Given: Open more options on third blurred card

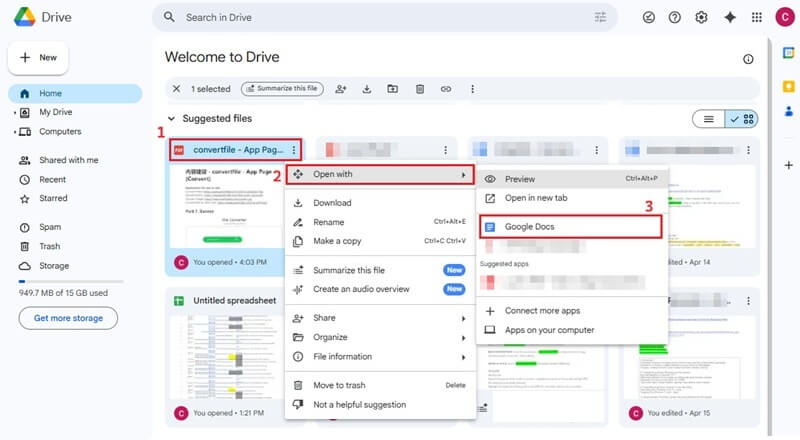Looking at the screenshot, I should [596, 150].
